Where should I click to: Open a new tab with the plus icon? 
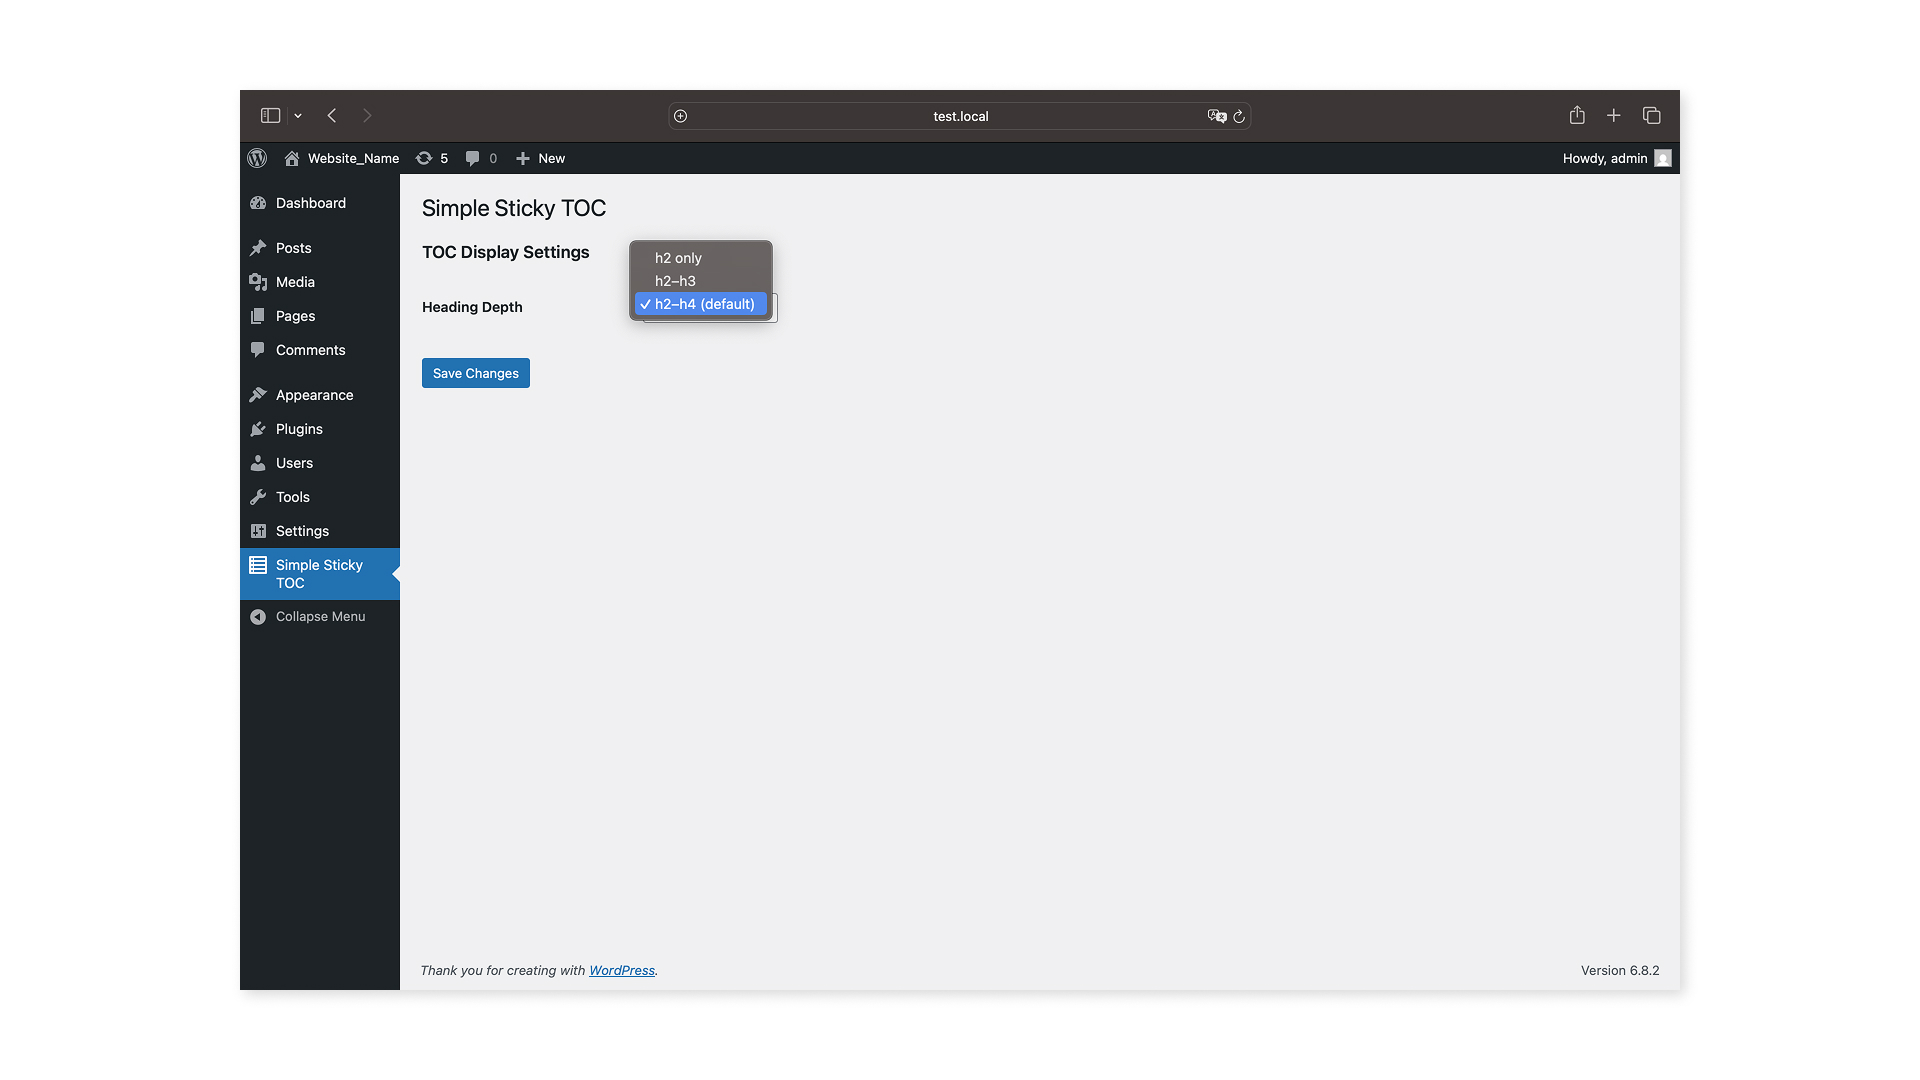point(1614,116)
